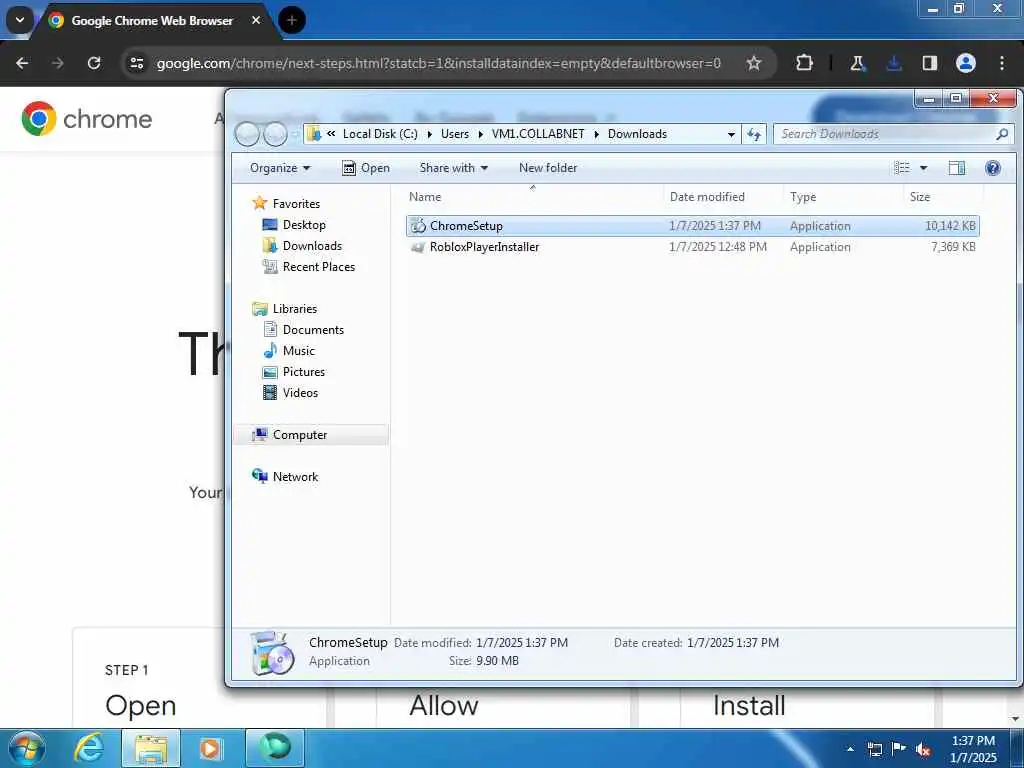Select the RobloxPlayerInstaller file

click(692, 247)
